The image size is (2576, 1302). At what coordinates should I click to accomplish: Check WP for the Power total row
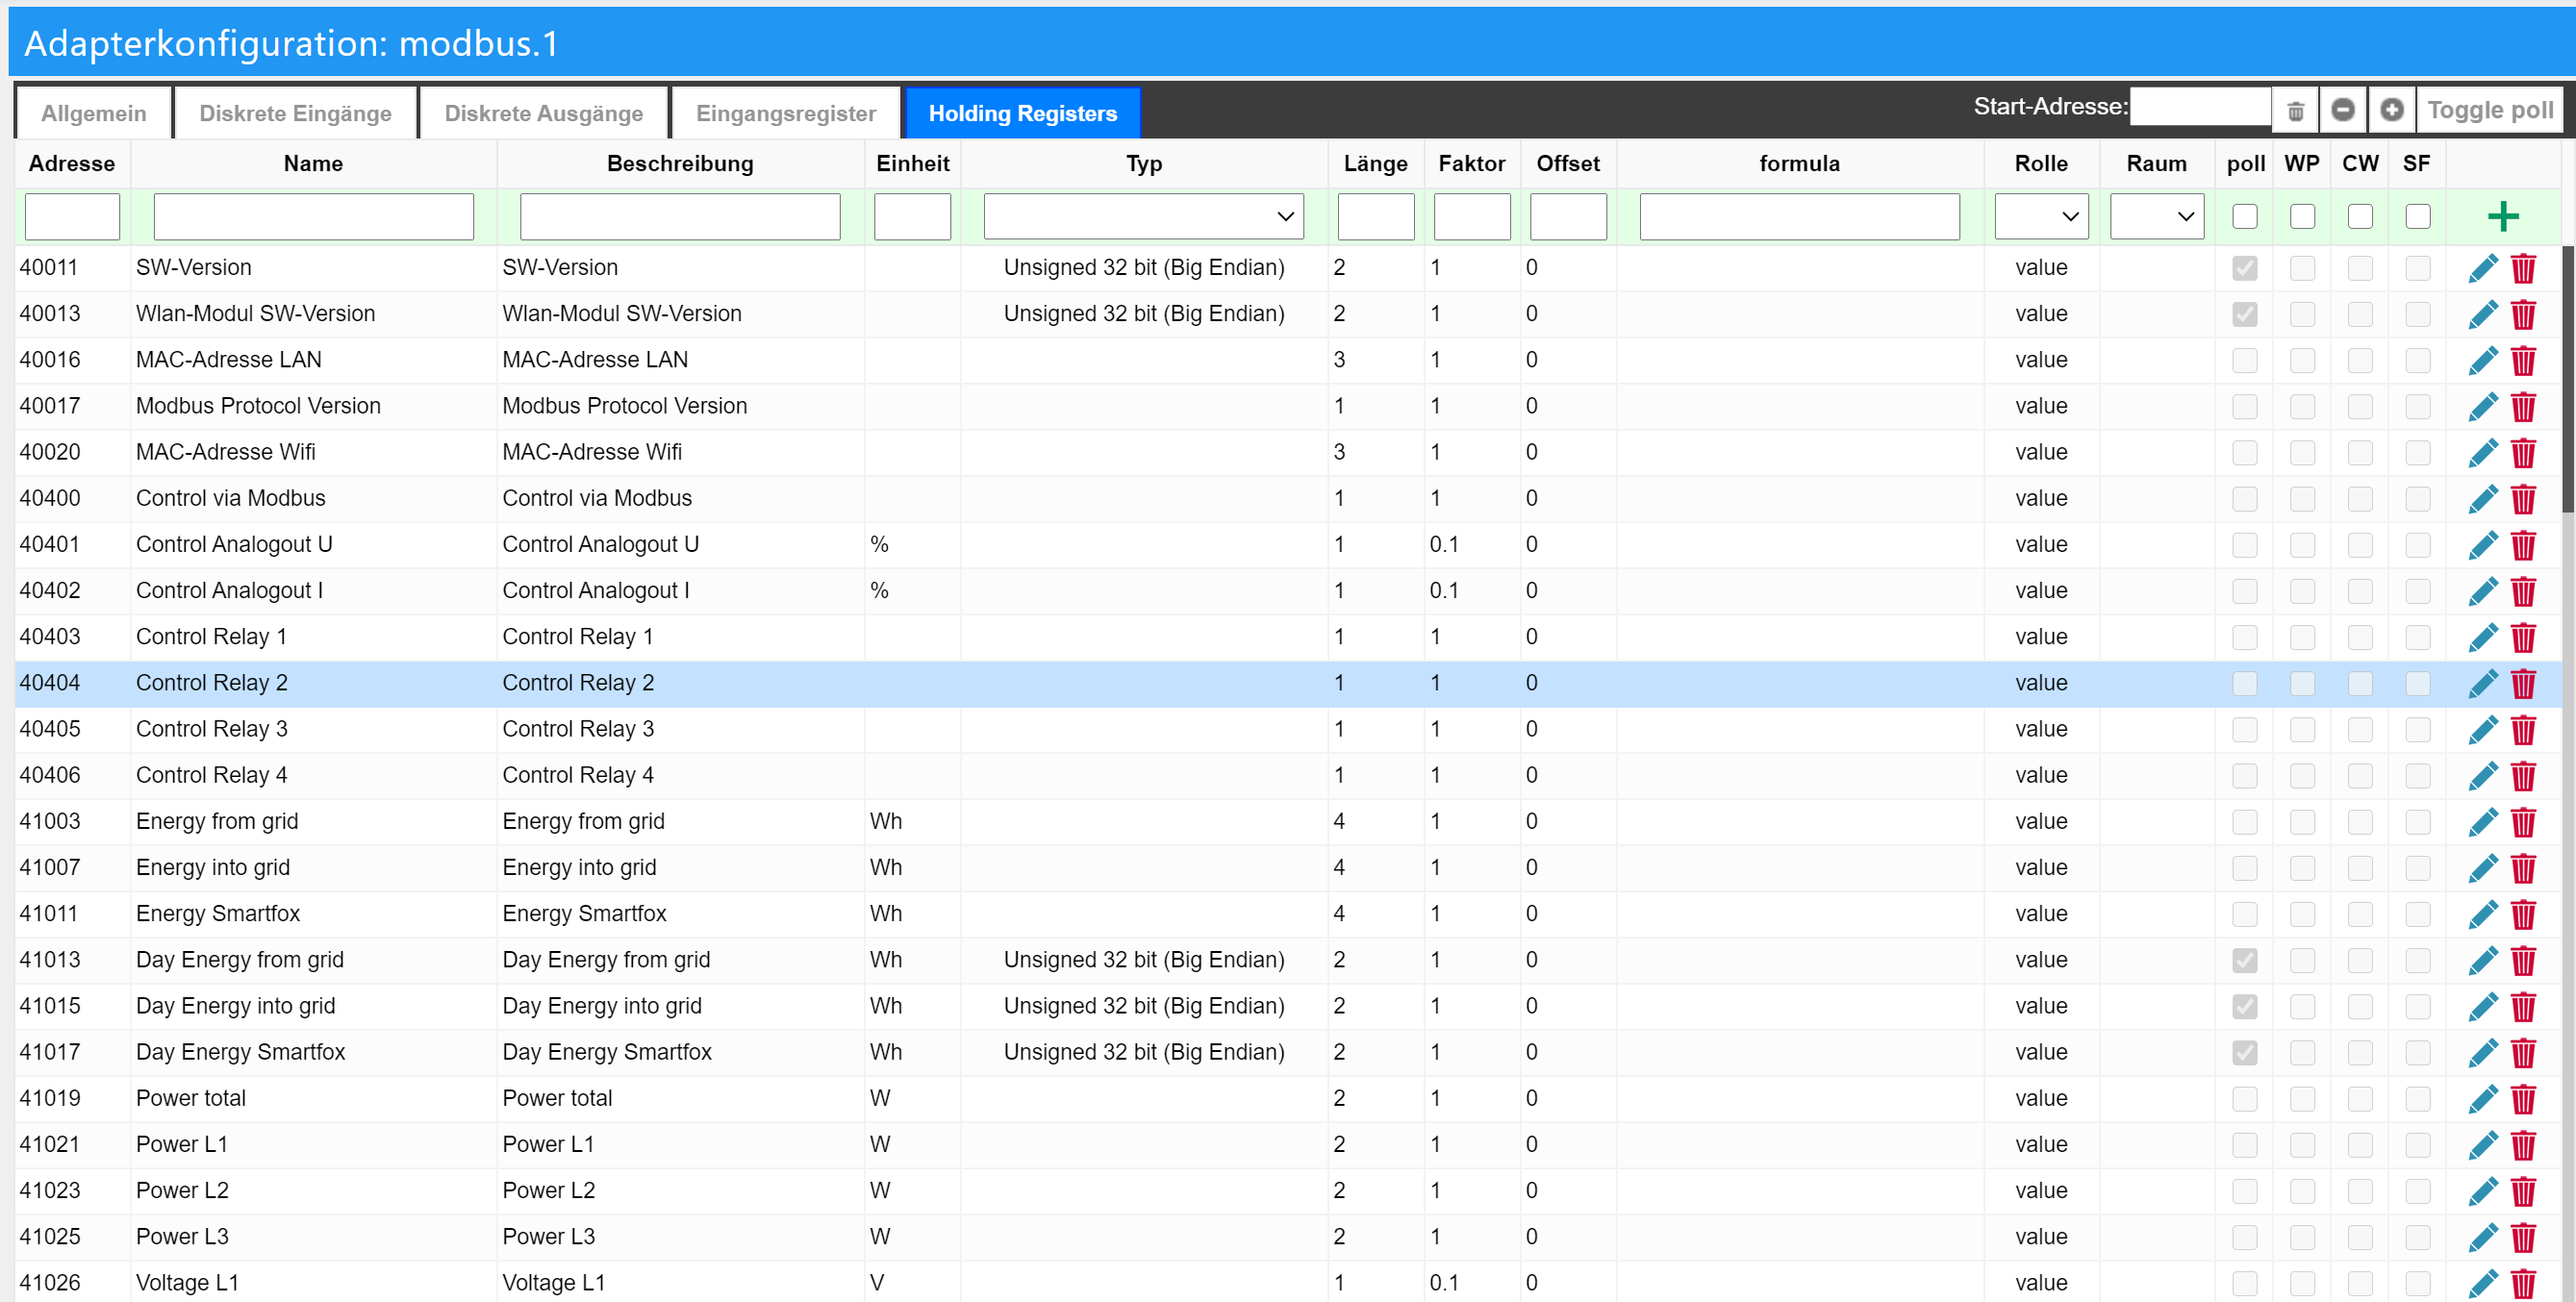pyautogui.click(x=2302, y=1098)
